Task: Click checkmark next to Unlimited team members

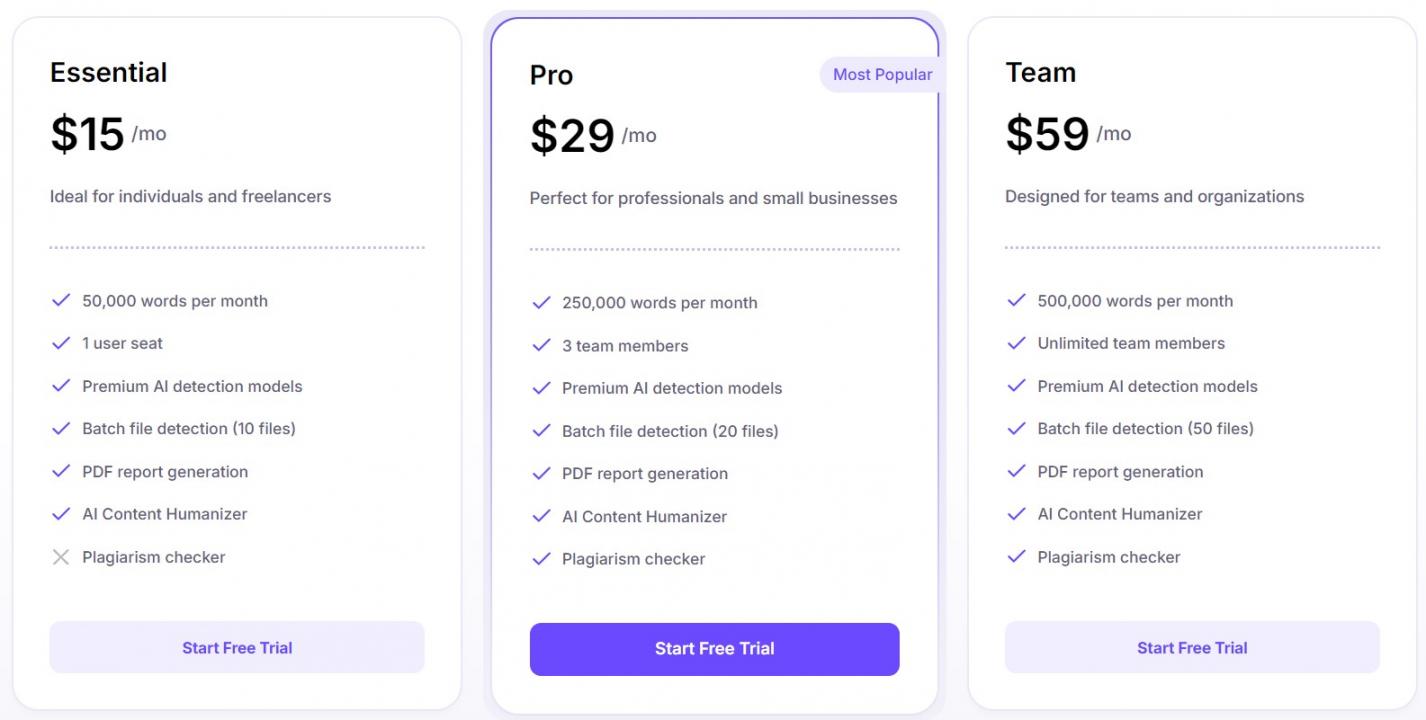Action: coord(1017,343)
